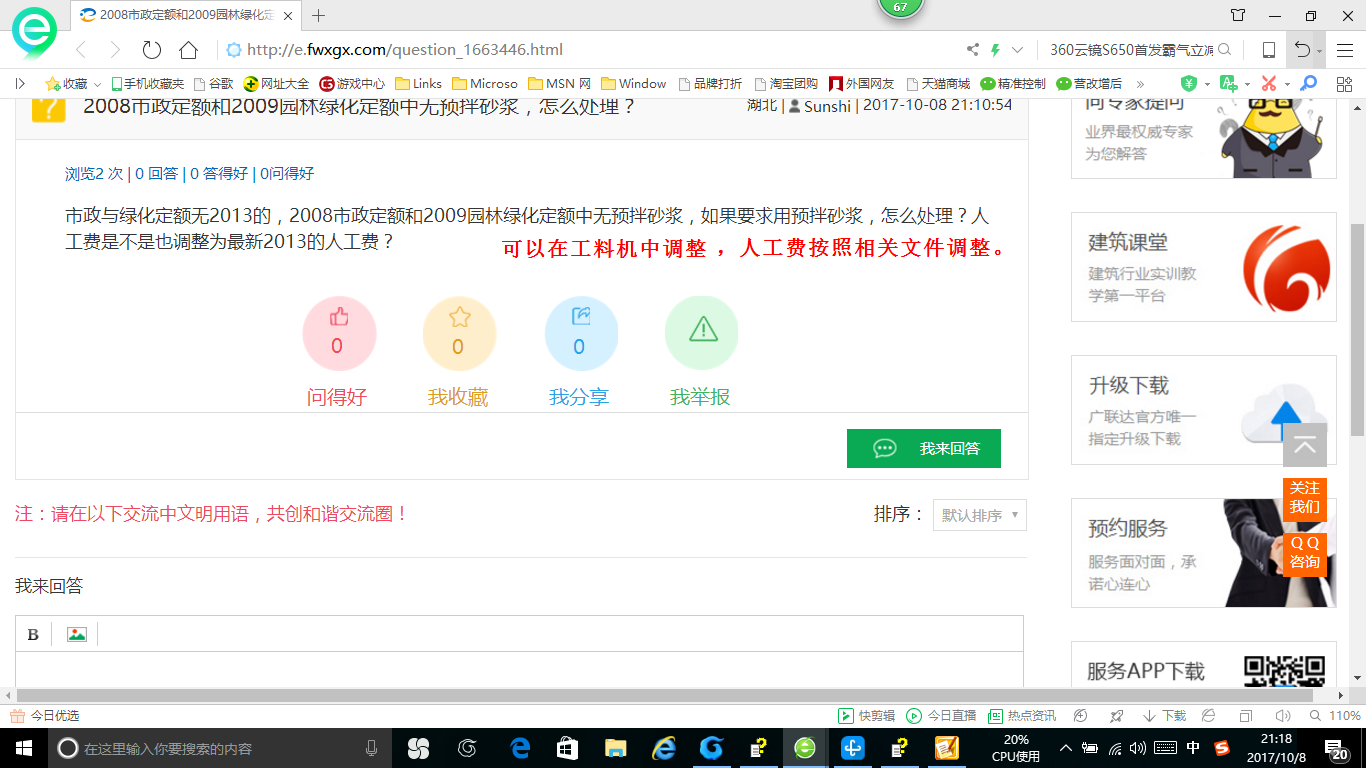Image resolution: width=1366 pixels, height=768 pixels.
Task: Open 今日直播 in the status bar
Action: [941, 716]
